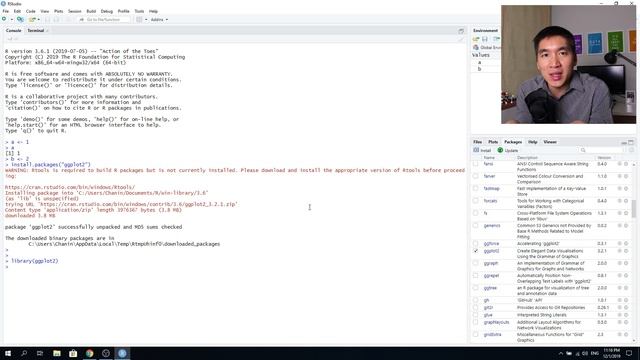Switch to the Help pane tab
This screenshot has width=640, height=360.
[533, 142]
